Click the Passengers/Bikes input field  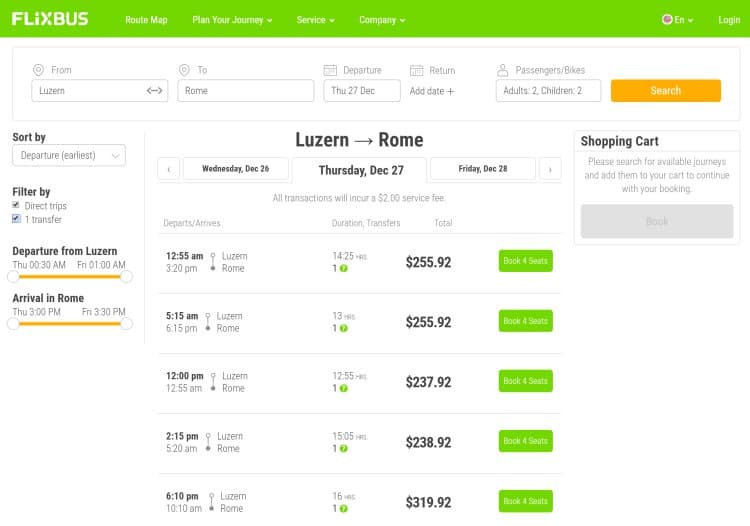click(549, 91)
